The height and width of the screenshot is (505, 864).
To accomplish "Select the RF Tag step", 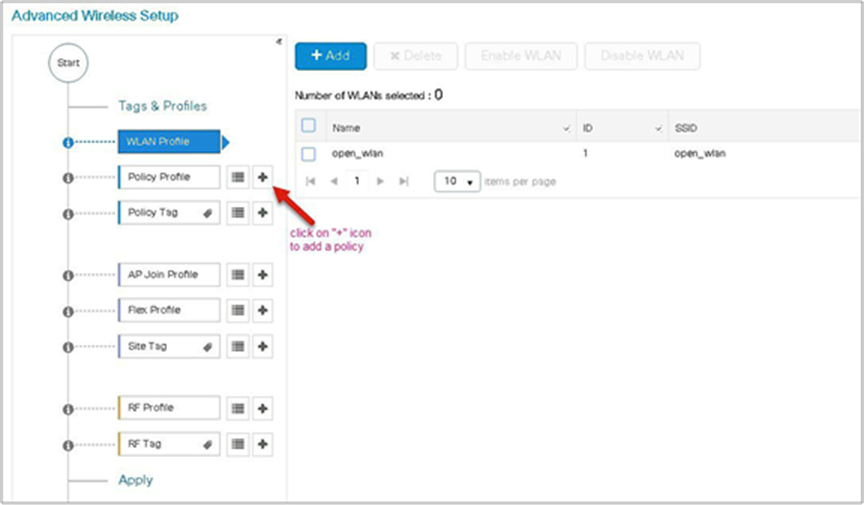I will click(169, 444).
